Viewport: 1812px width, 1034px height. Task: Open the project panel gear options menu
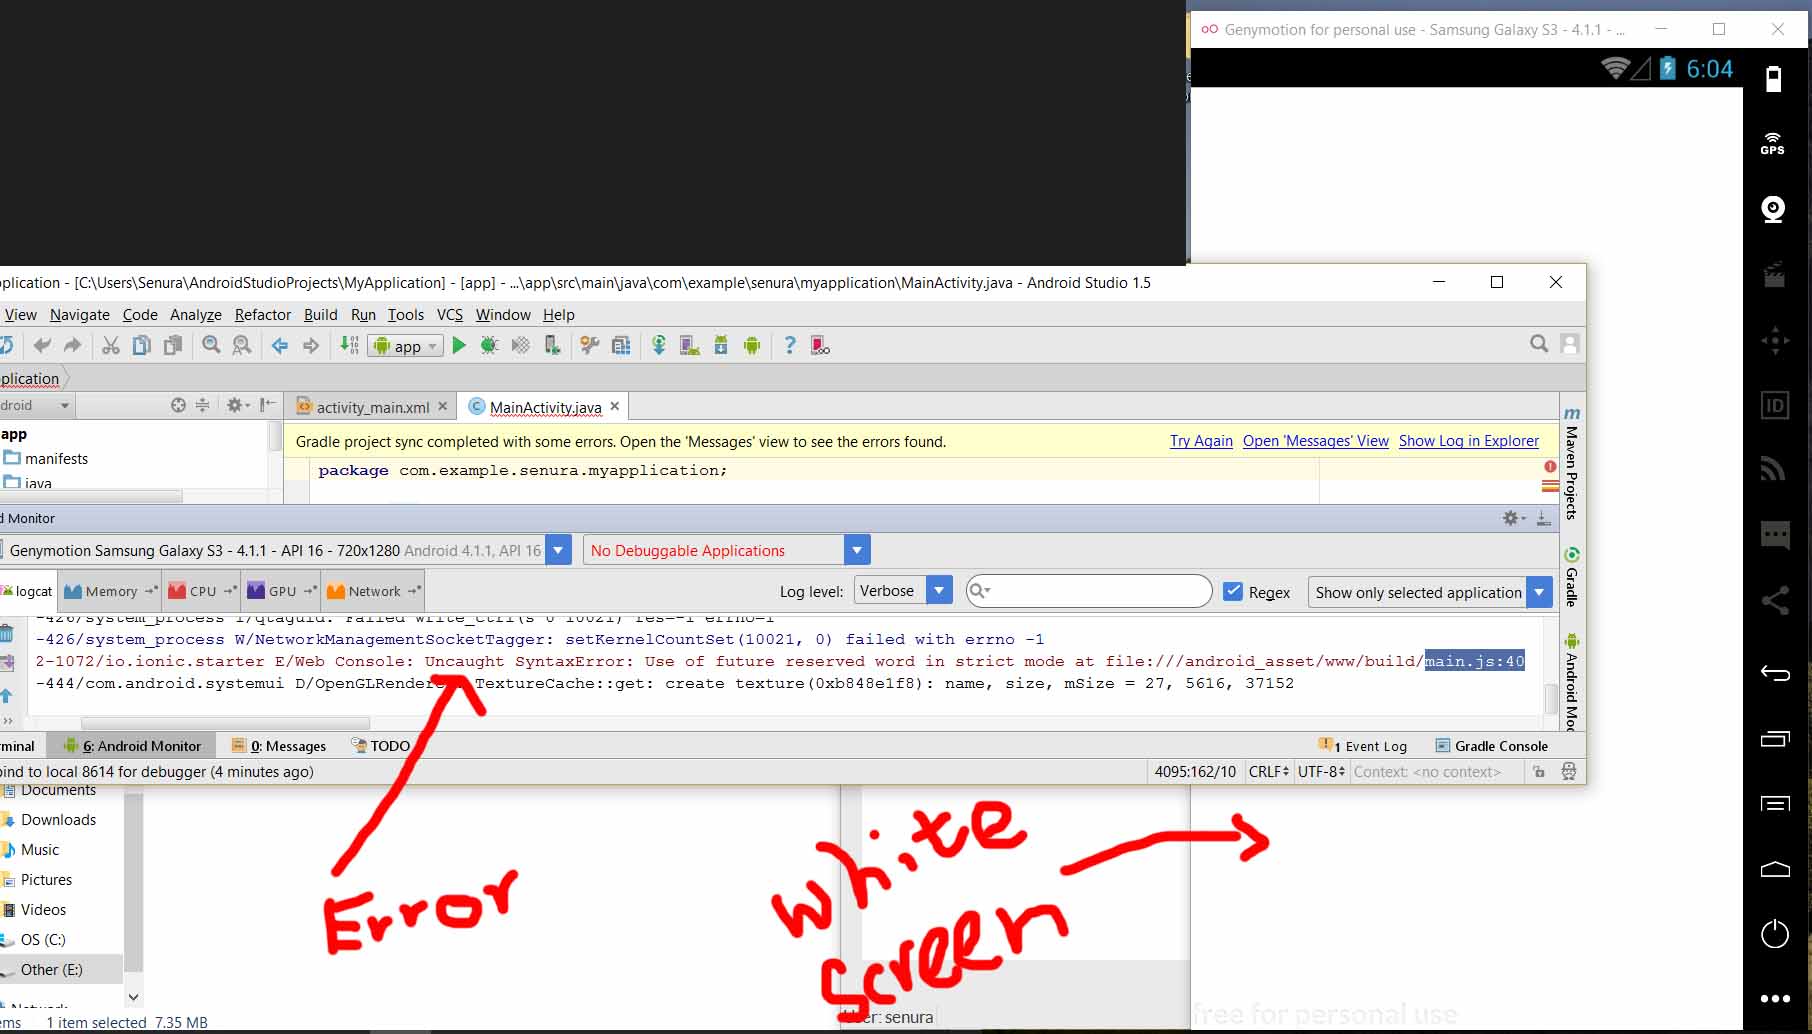[x=236, y=405]
